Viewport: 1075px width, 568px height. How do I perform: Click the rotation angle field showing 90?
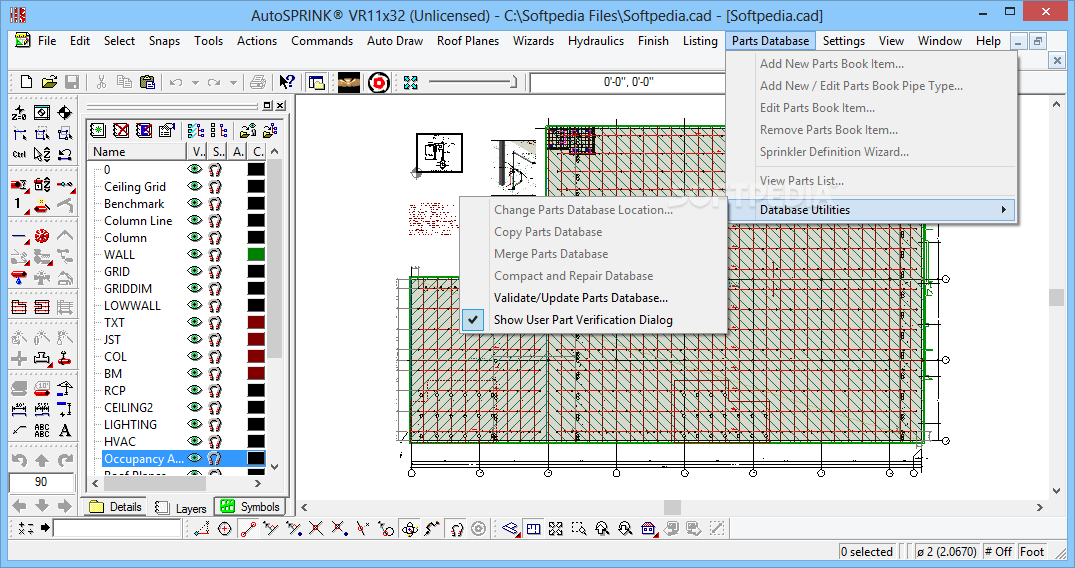tap(41, 482)
